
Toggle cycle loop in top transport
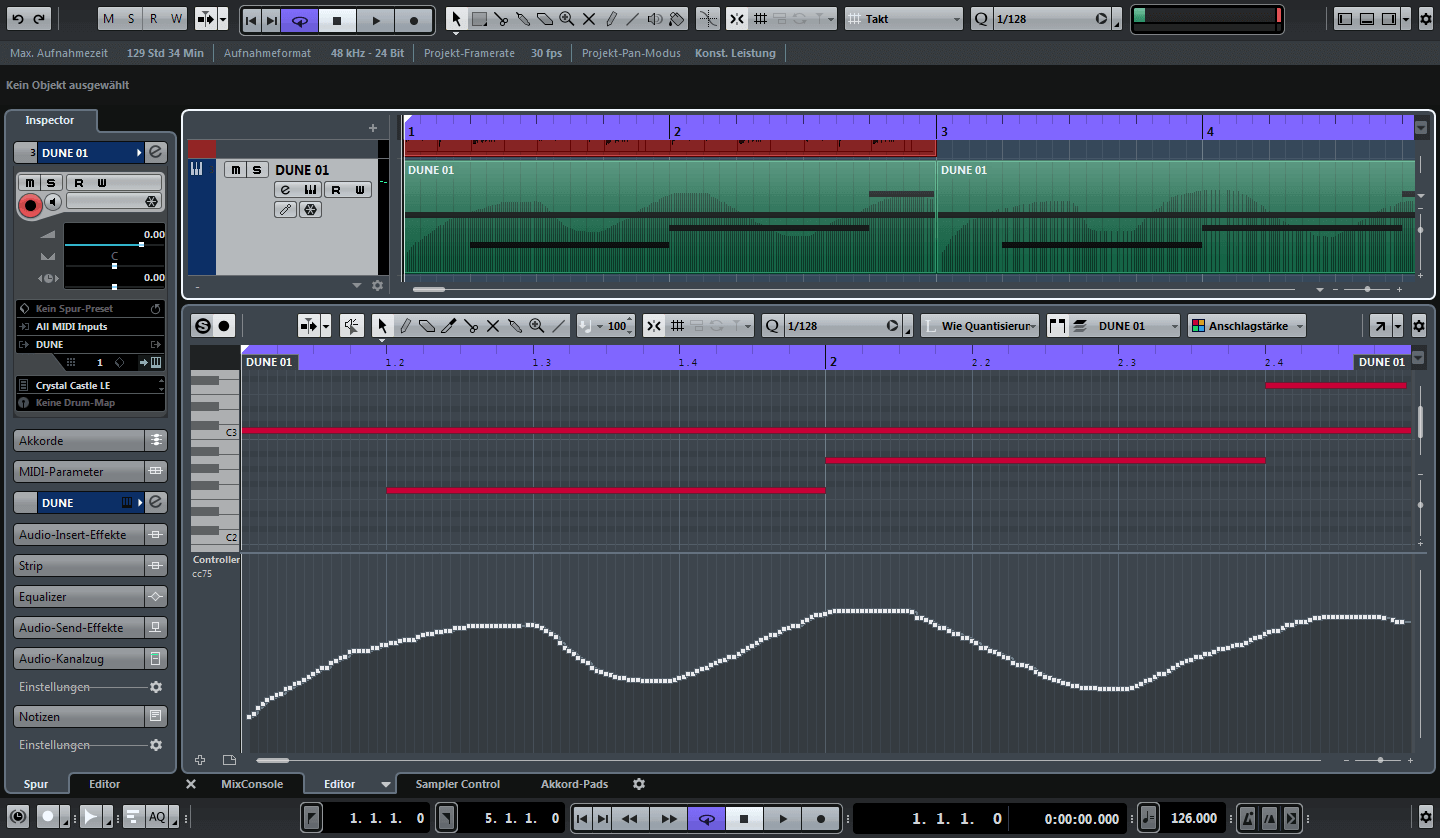tap(300, 20)
